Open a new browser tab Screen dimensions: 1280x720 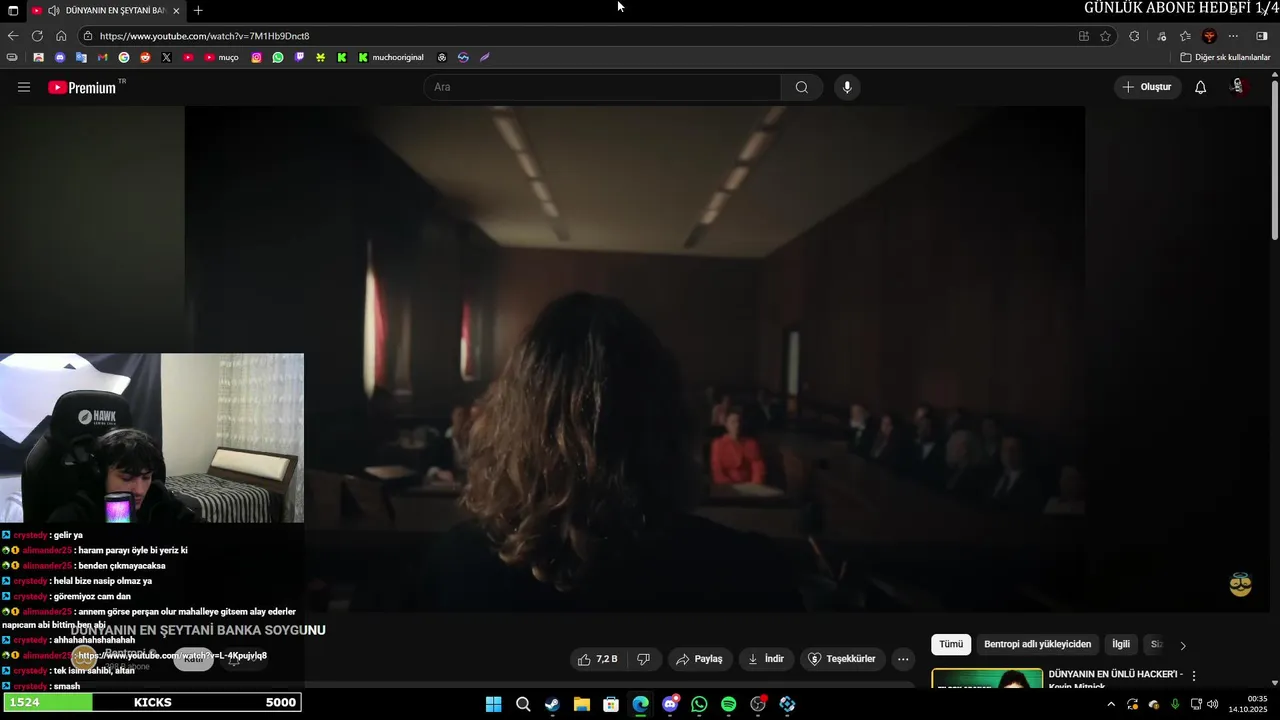pyautogui.click(x=198, y=10)
